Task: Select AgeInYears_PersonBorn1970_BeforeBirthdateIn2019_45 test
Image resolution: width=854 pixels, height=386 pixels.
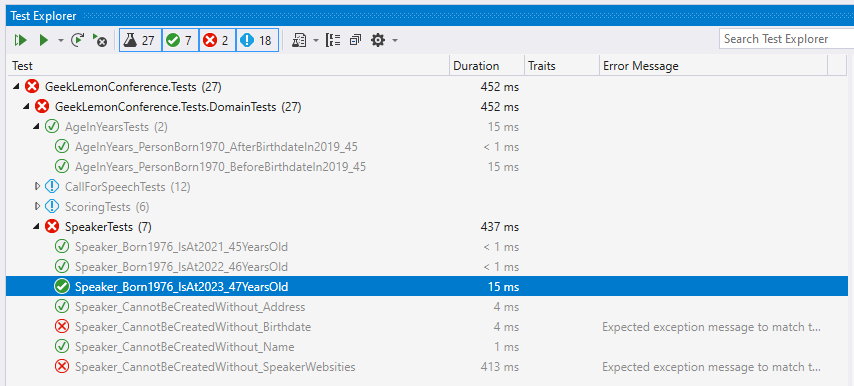Action: coord(427,167)
